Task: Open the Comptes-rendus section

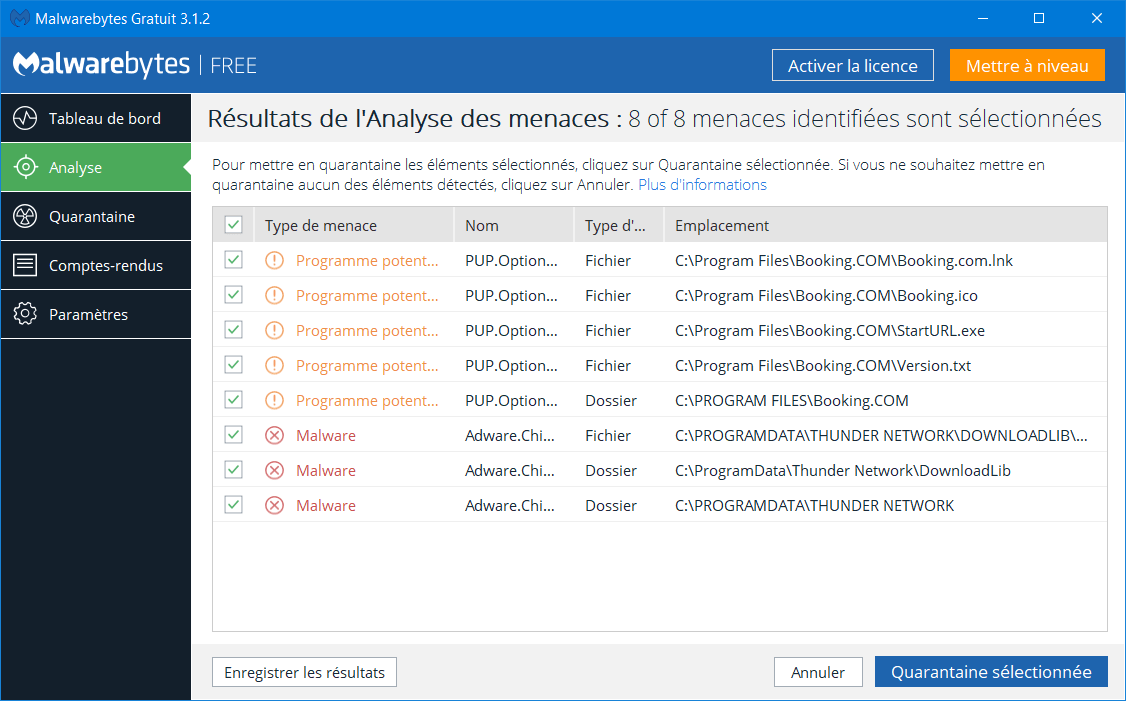Action: [x=96, y=265]
